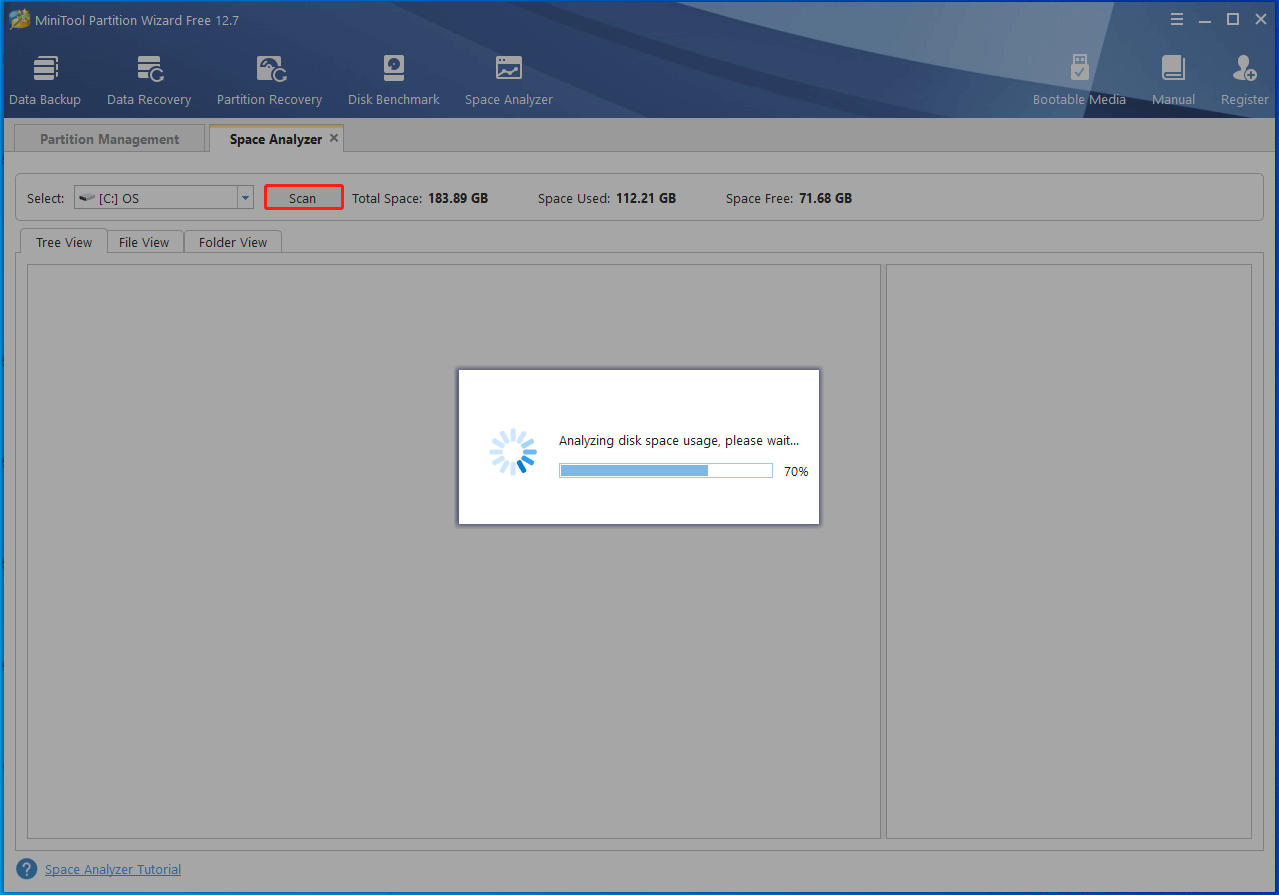Launch Data Recovery from the toolbar
The image size is (1279, 895).
[149, 80]
